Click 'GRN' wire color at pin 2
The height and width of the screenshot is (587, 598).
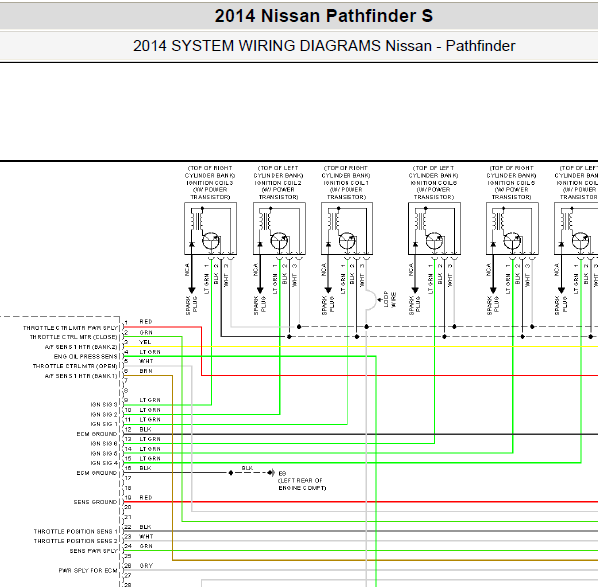(x=146, y=332)
